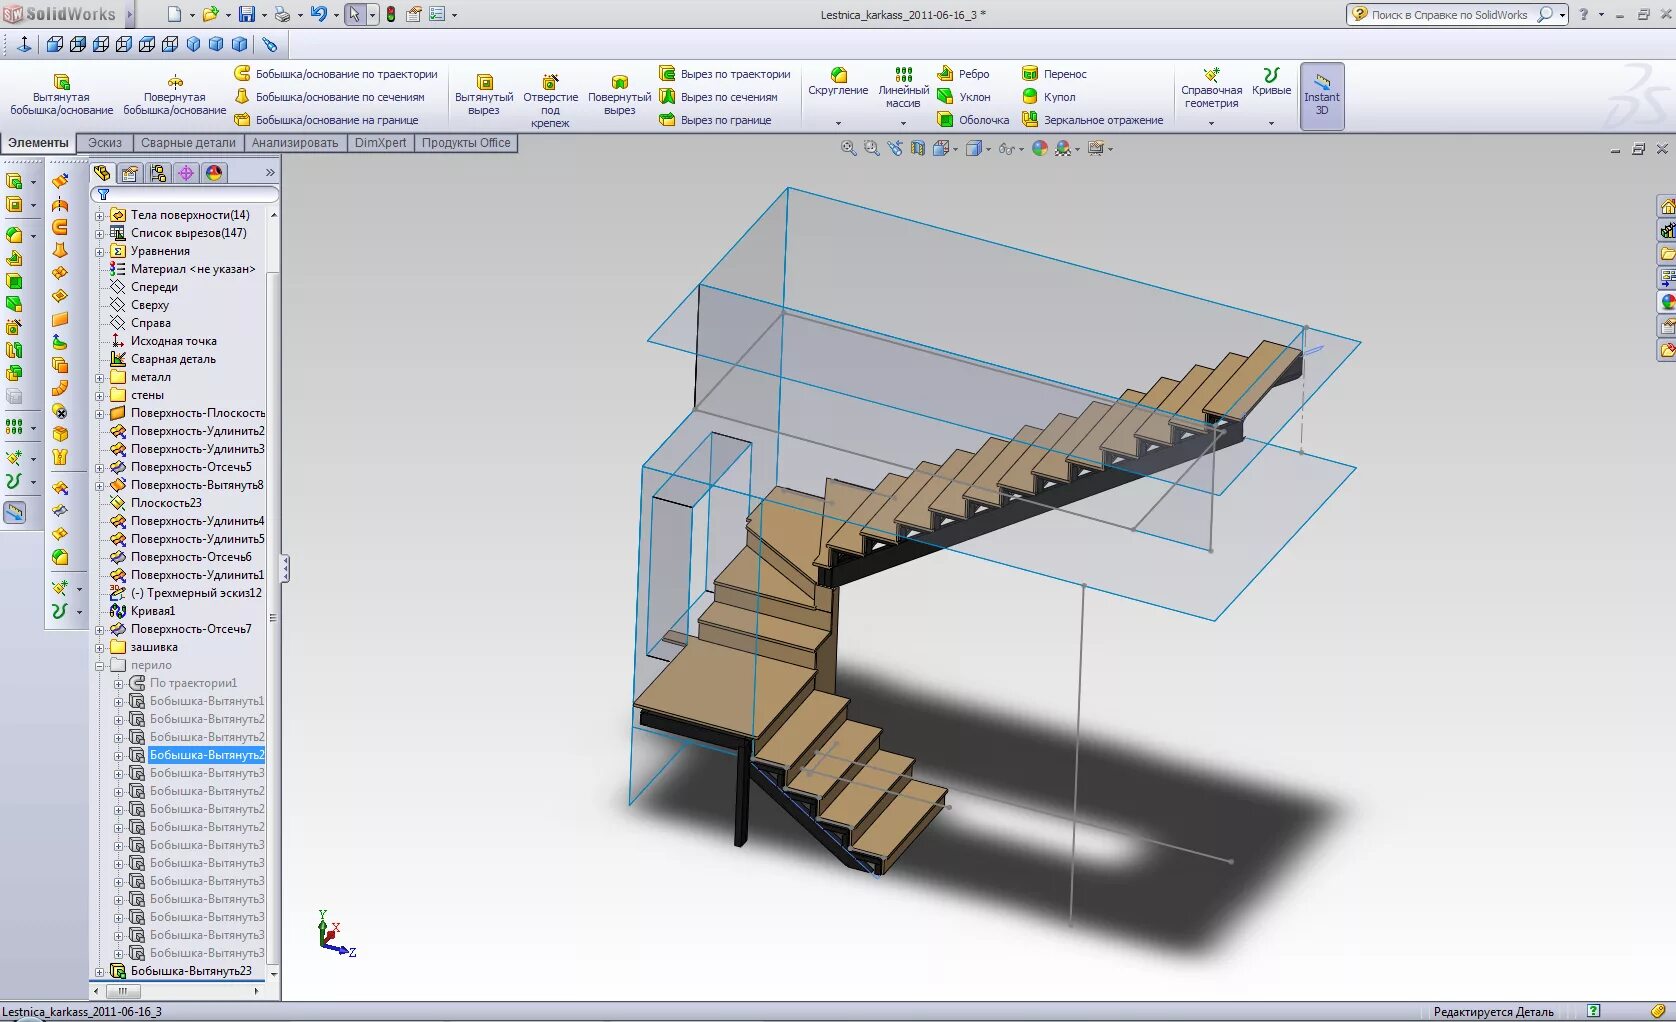Select Плоскость23 in feature tree
This screenshot has height=1022, width=1676.
click(156, 503)
